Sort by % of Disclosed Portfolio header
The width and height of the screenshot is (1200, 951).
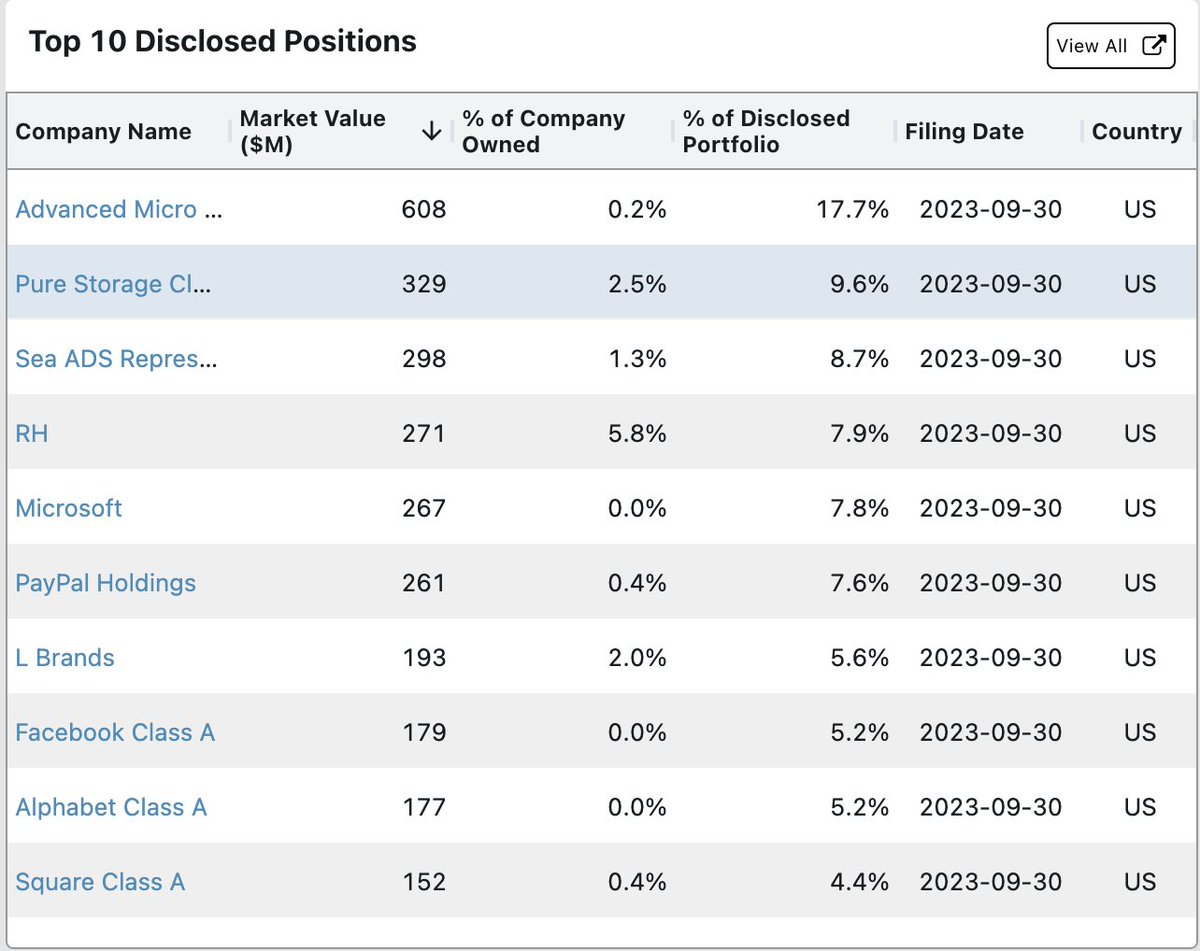pyautogui.click(x=766, y=132)
